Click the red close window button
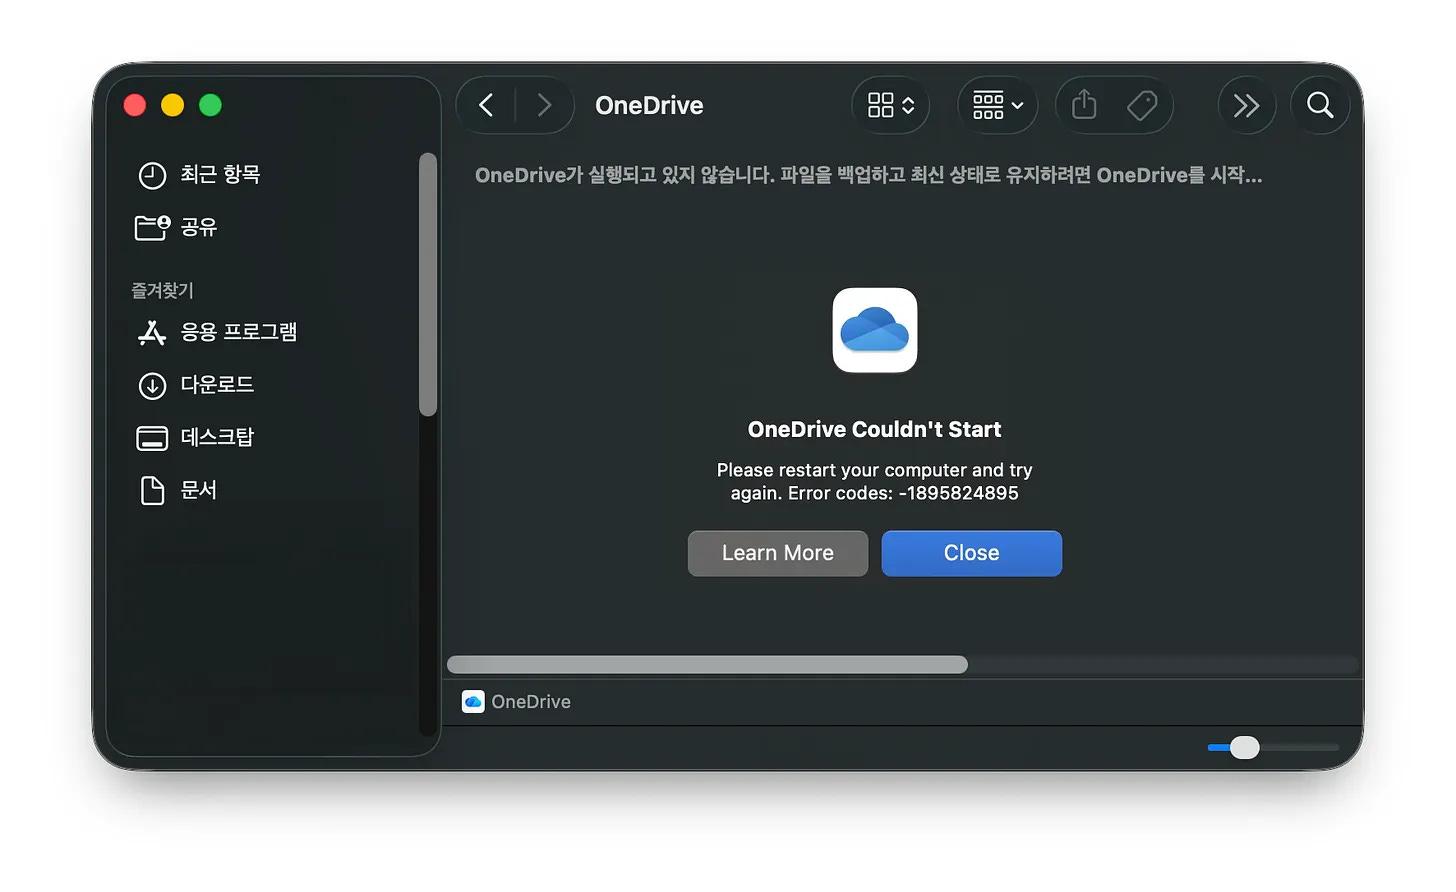The width and height of the screenshot is (1456, 892). point(135,105)
